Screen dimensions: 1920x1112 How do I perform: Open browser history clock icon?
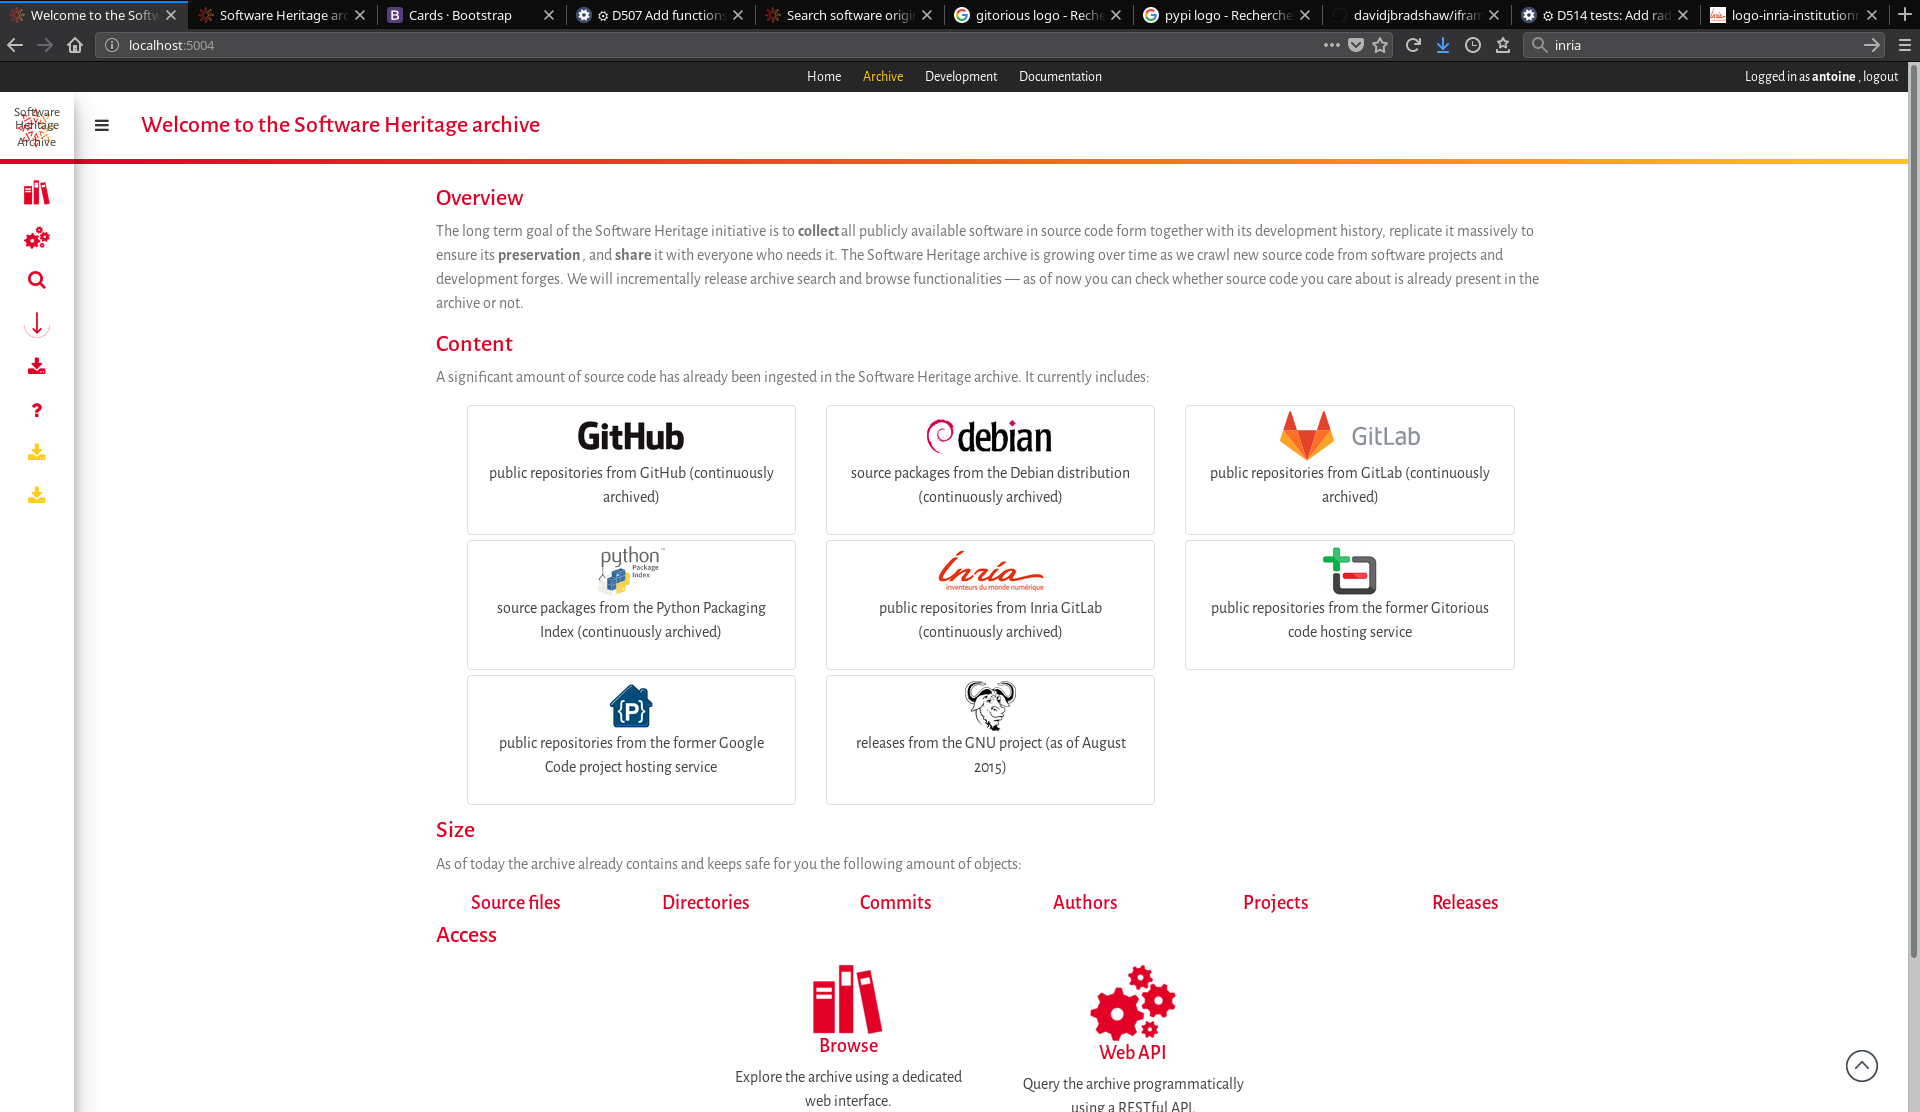1473,45
